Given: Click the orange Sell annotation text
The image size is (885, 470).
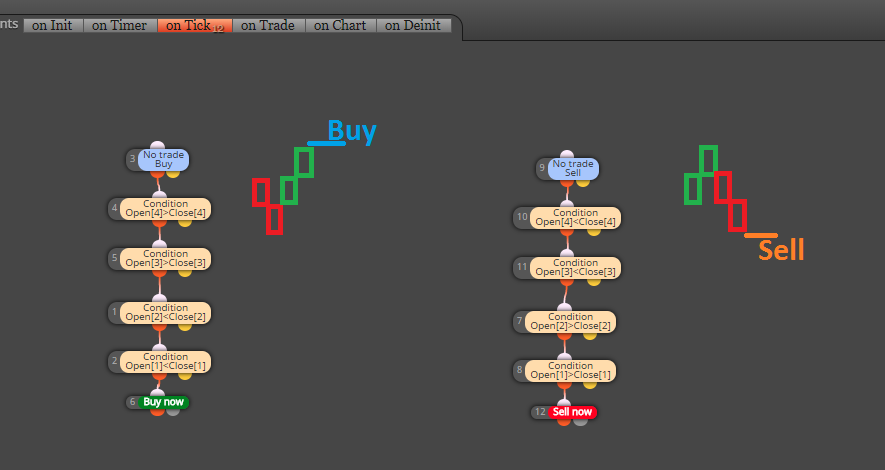Looking at the screenshot, I should pyautogui.click(x=781, y=250).
